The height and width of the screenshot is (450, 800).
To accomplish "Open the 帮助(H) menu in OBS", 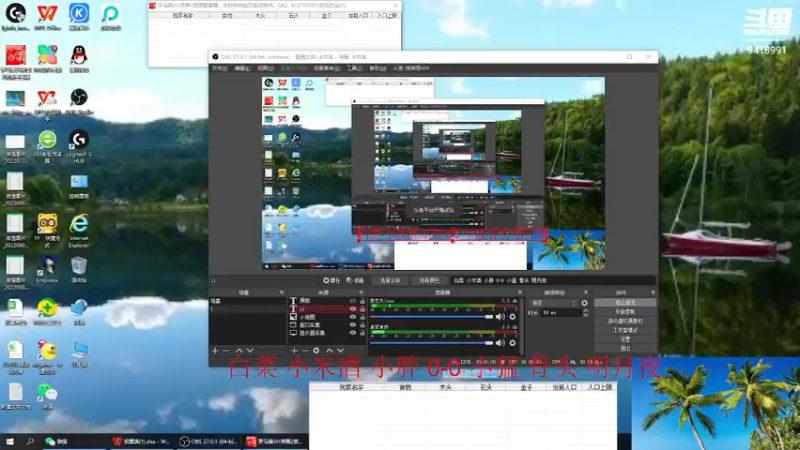I will point(377,68).
